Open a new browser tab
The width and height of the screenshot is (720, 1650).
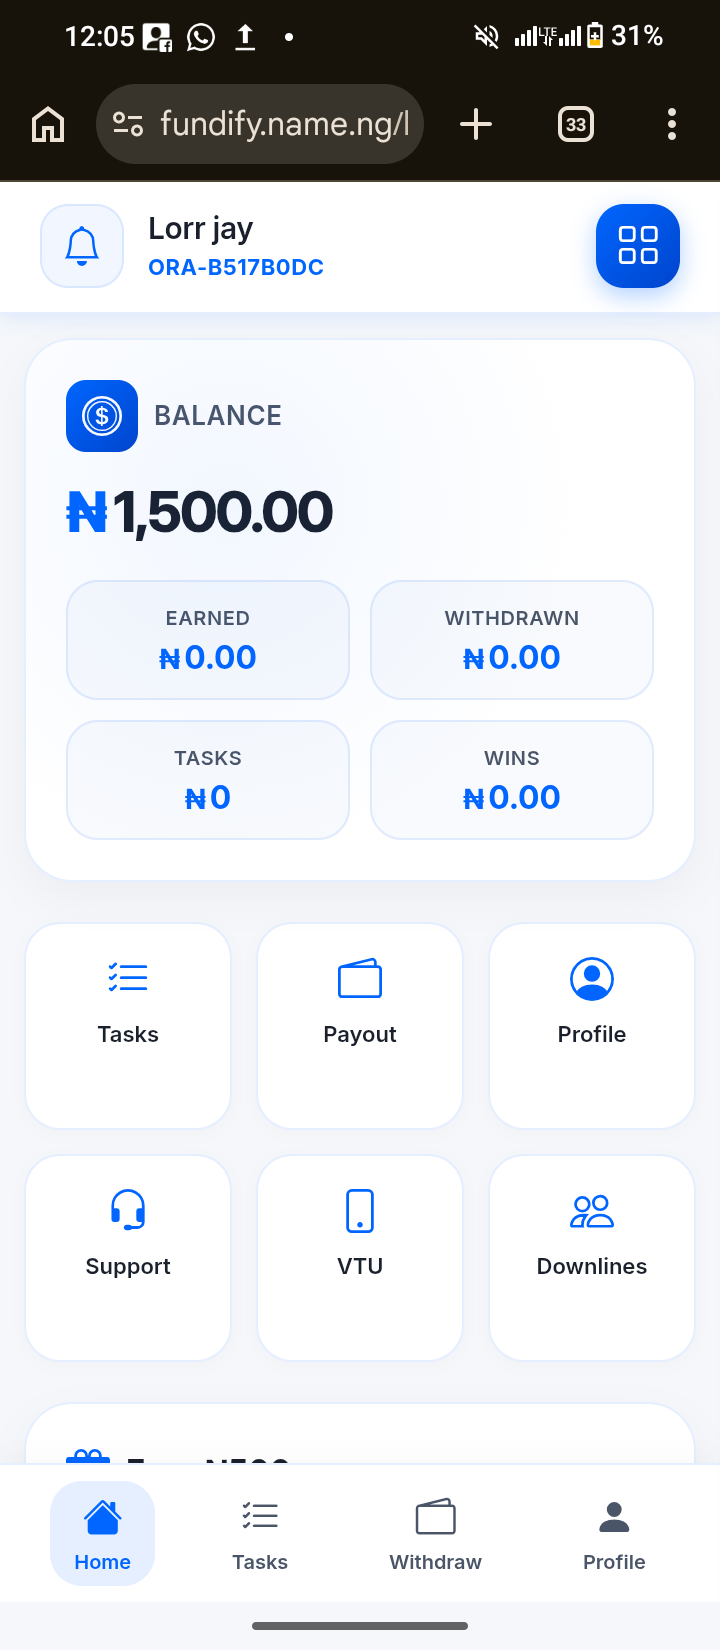click(x=476, y=125)
